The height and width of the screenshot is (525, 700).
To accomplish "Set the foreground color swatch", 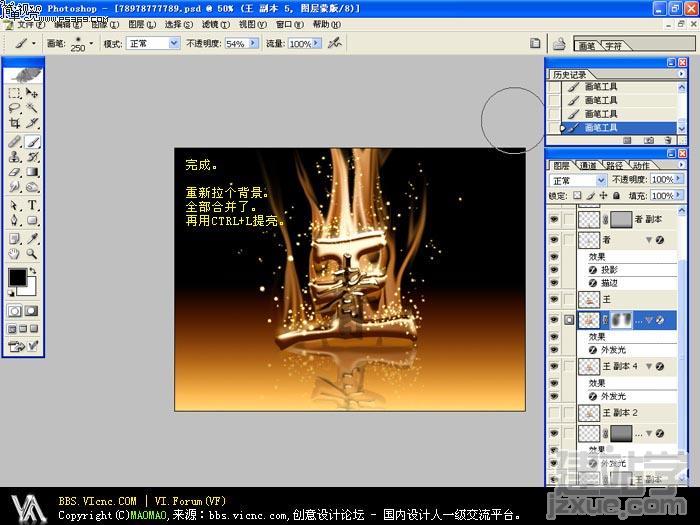I will tap(17, 277).
